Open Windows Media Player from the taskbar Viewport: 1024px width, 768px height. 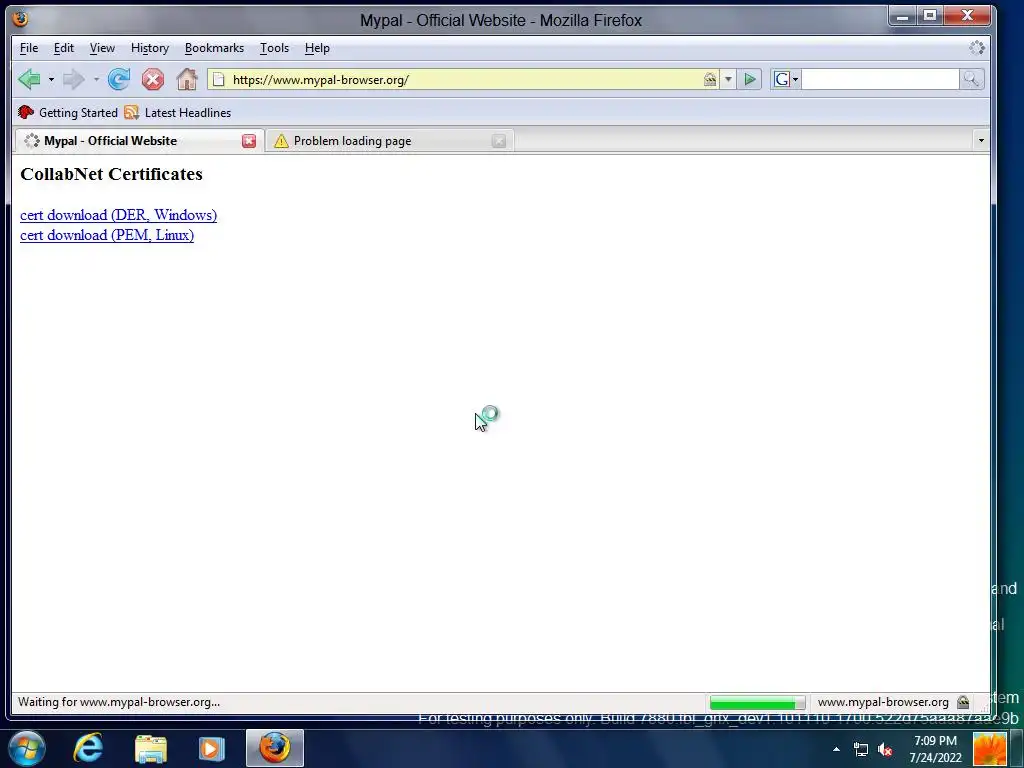[x=212, y=748]
